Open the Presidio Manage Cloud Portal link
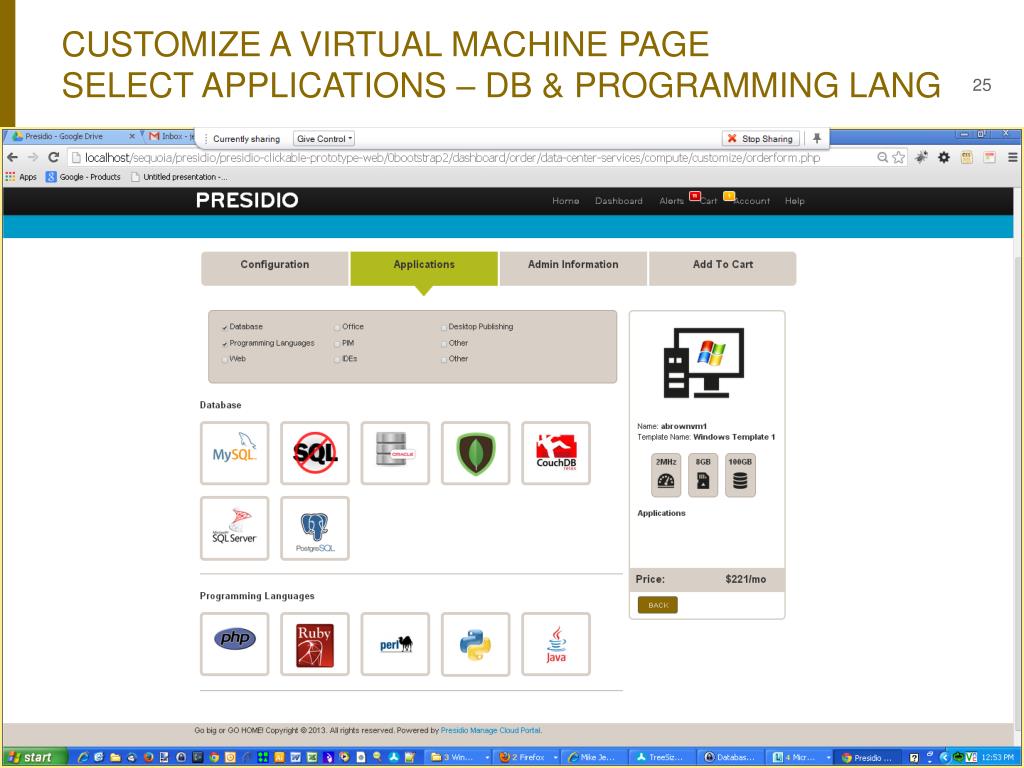 click(x=490, y=730)
